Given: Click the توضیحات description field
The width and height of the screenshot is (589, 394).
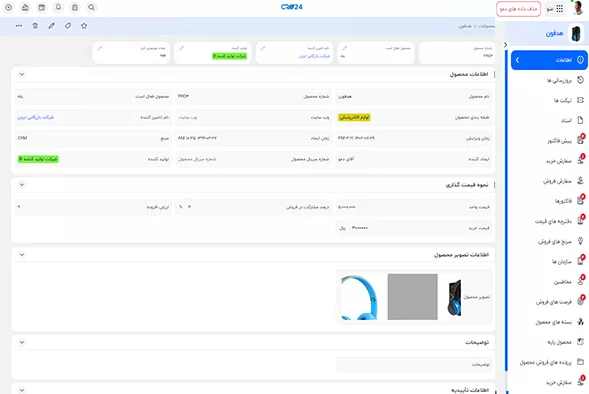Looking at the screenshot, I should [x=414, y=364].
